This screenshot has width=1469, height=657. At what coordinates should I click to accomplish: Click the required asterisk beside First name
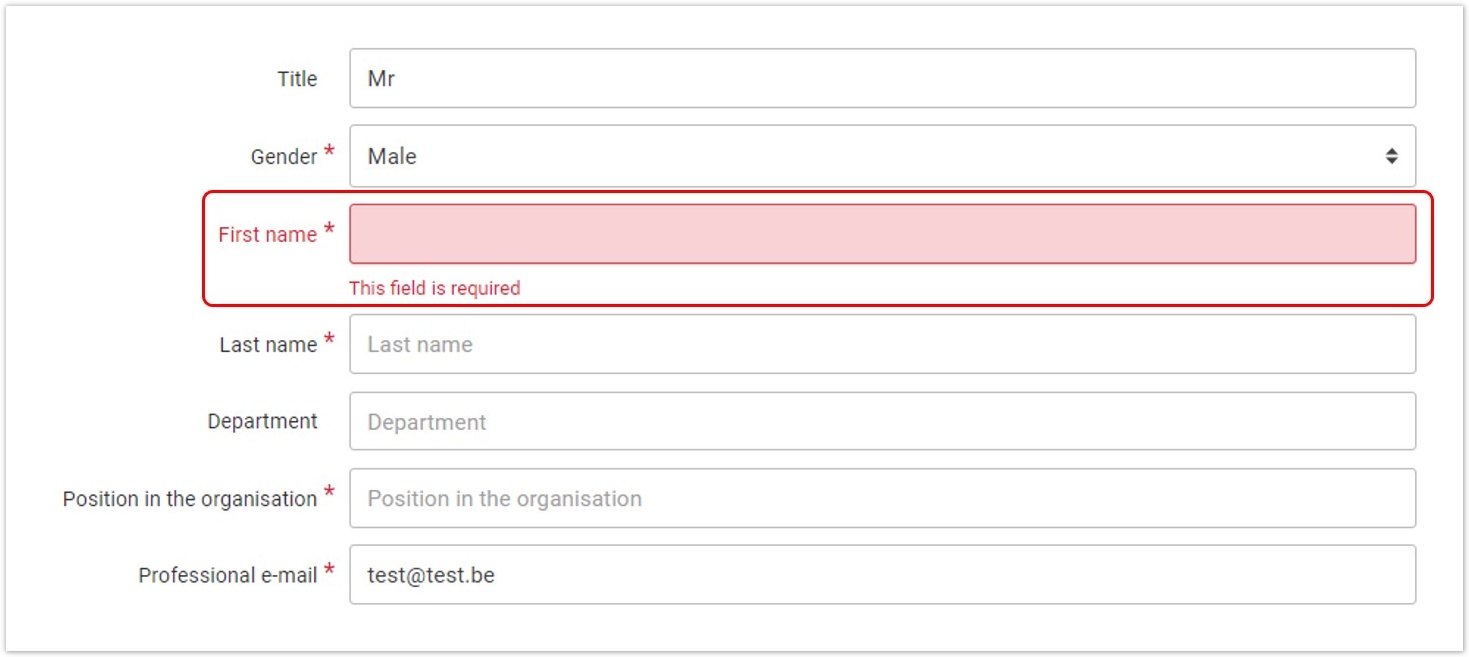(329, 230)
